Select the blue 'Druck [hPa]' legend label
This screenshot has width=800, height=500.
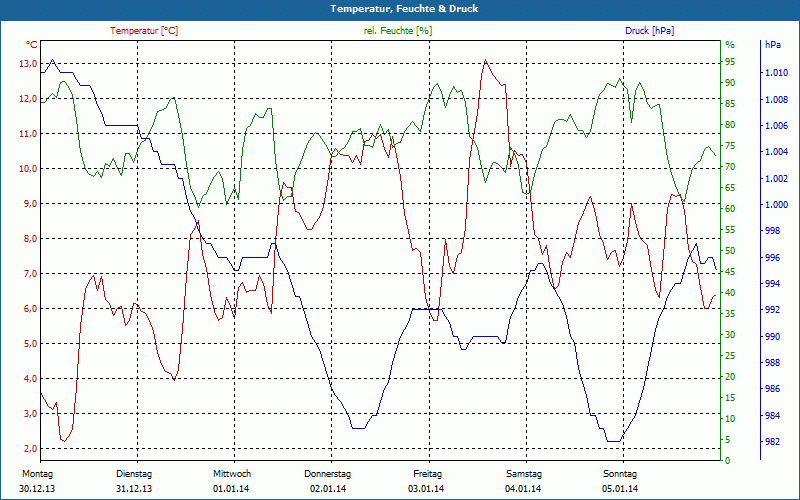coord(649,31)
